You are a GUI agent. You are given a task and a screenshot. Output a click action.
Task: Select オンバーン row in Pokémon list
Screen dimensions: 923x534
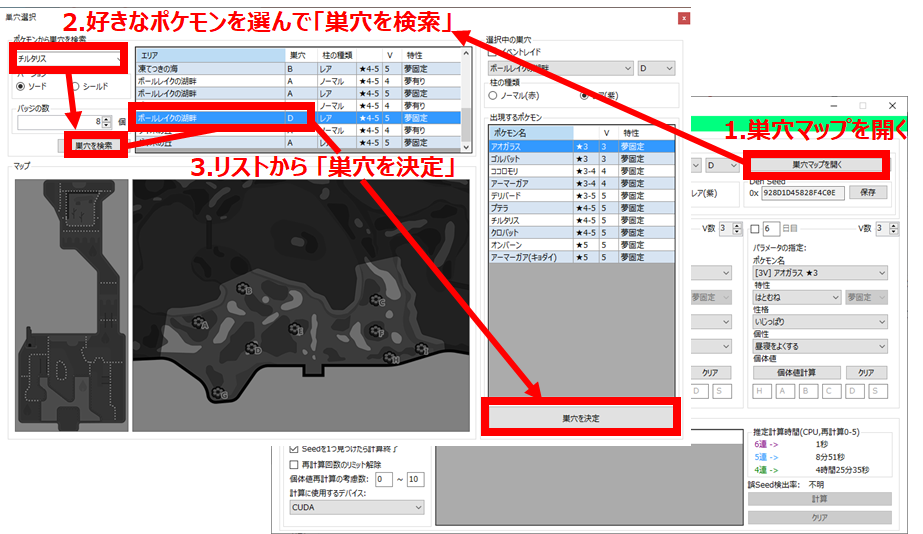coord(582,245)
